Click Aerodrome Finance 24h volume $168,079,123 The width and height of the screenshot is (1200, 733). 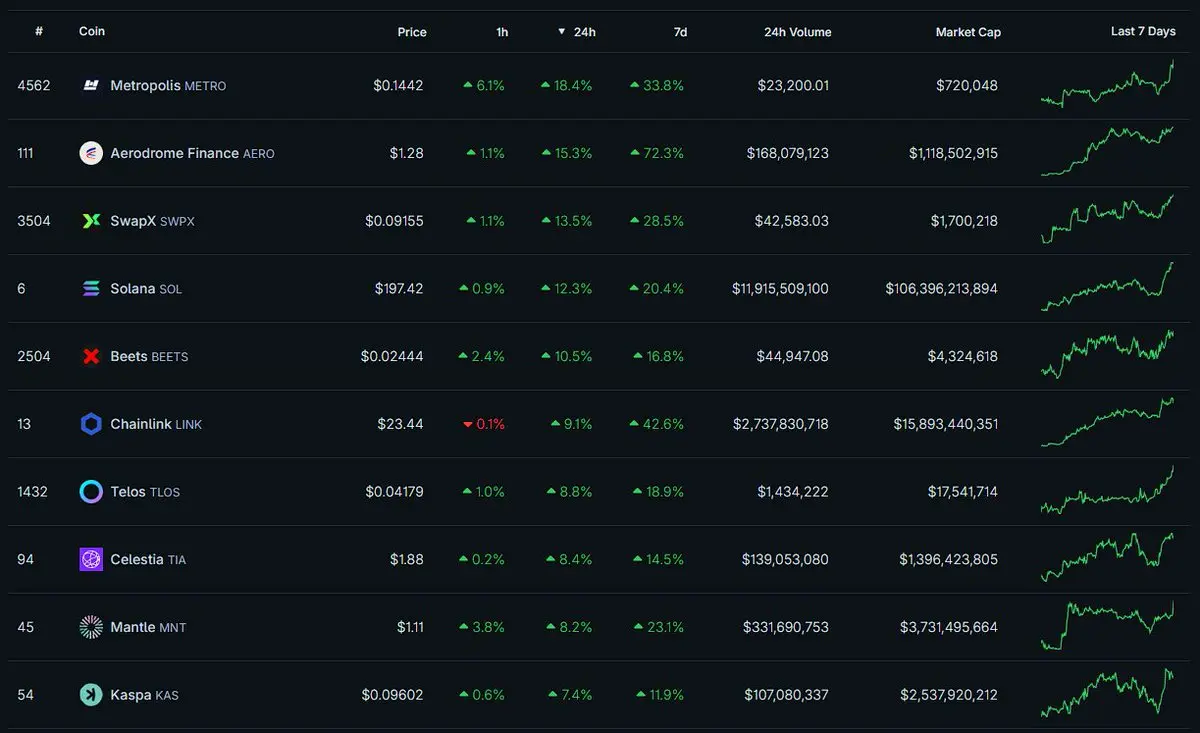pyautogui.click(x=787, y=153)
